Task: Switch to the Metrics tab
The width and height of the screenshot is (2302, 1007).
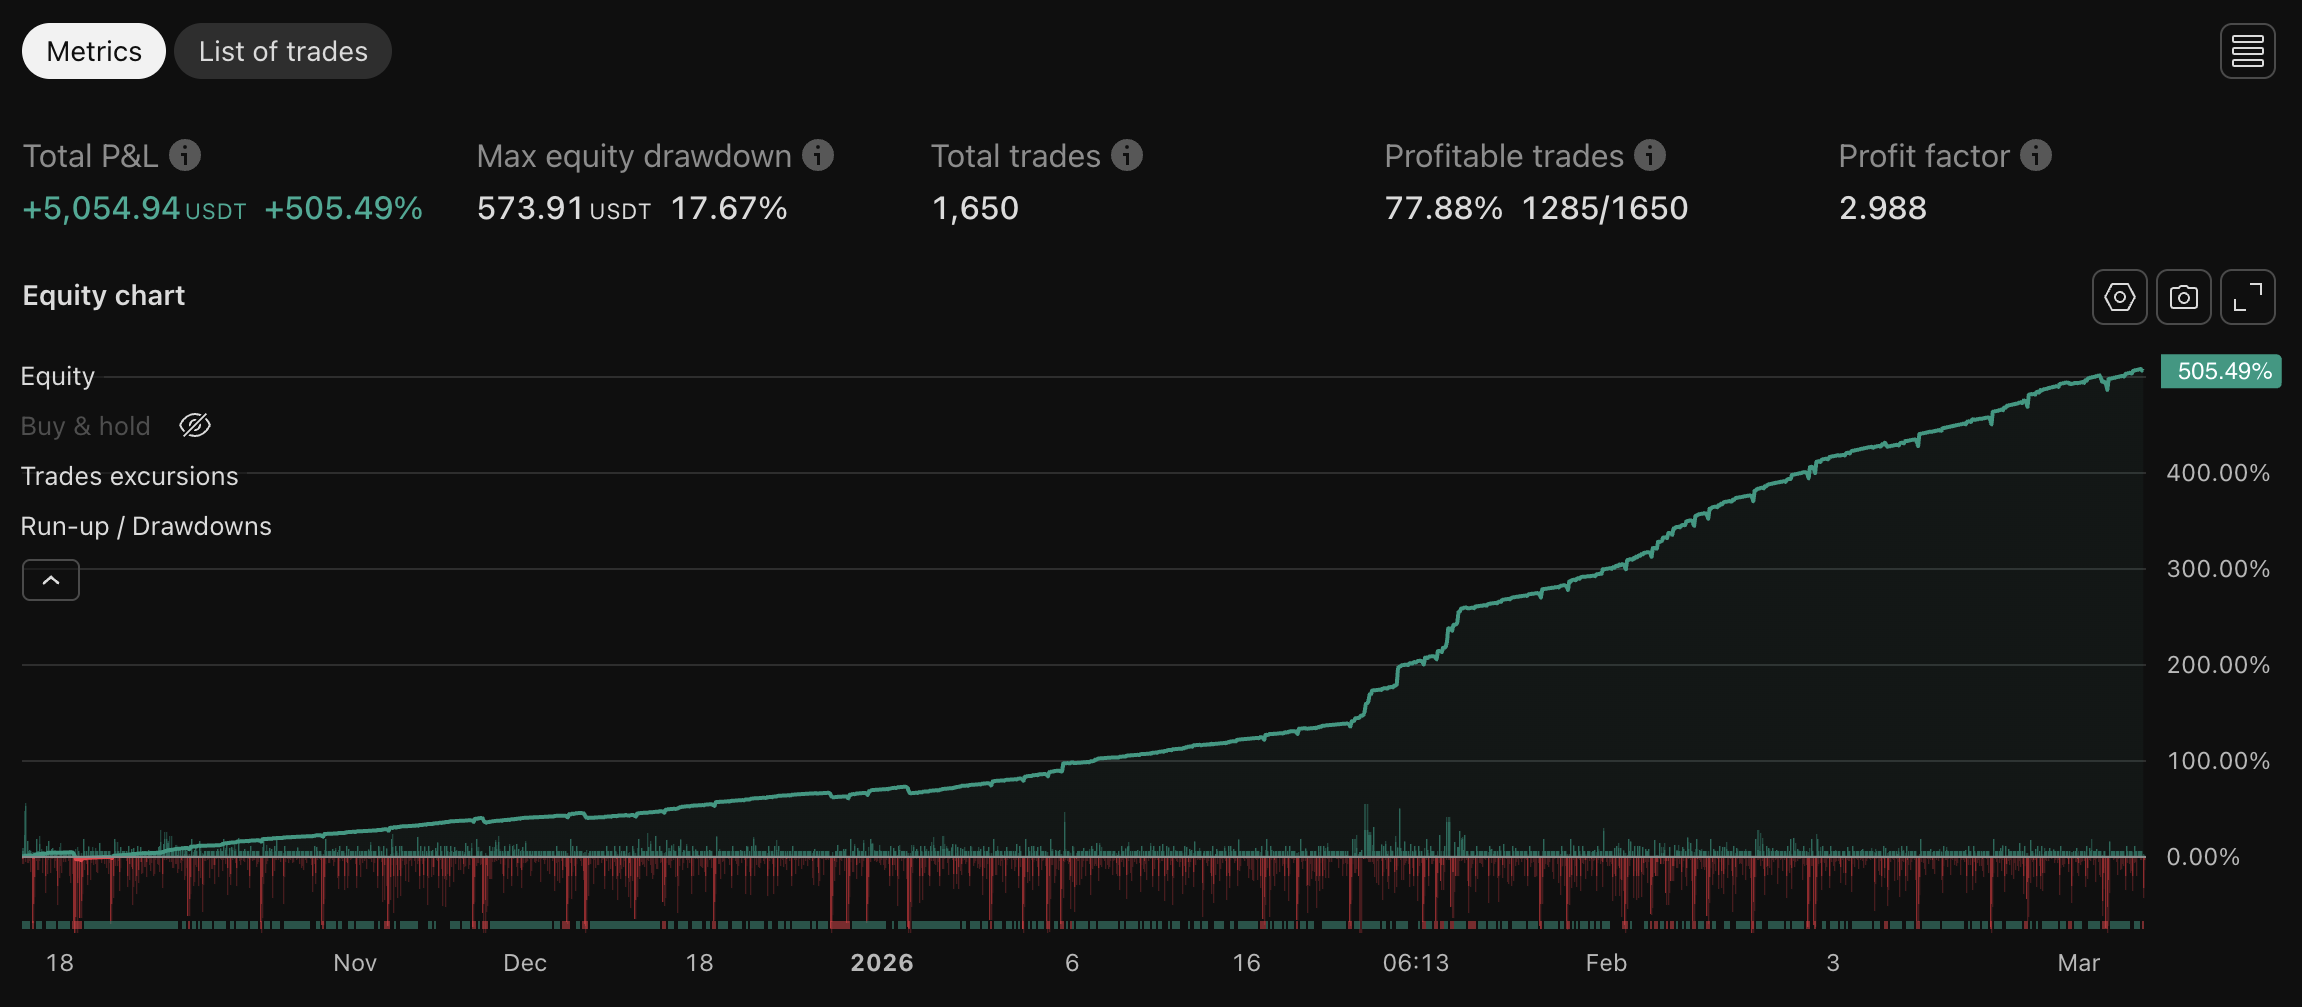Action: (94, 51)
